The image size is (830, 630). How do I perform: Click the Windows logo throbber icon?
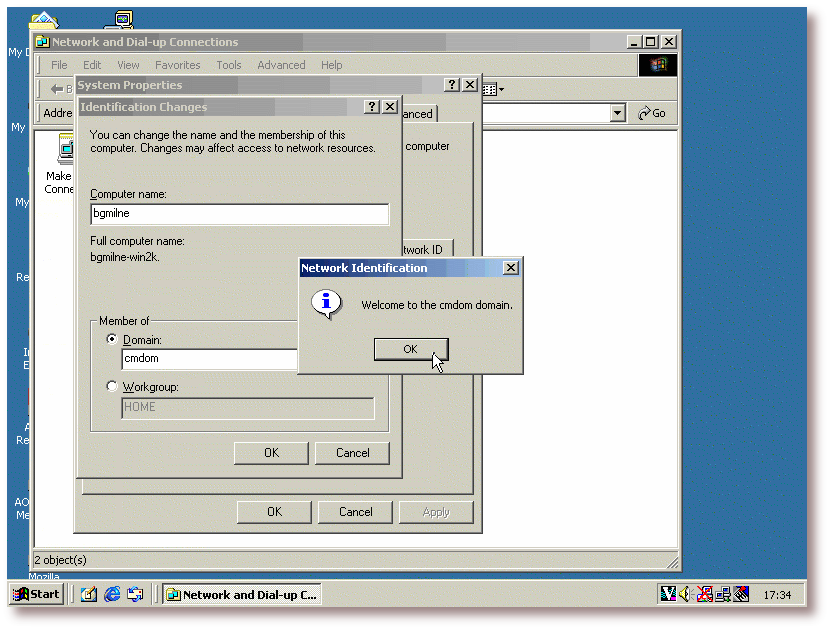[658, 65]
